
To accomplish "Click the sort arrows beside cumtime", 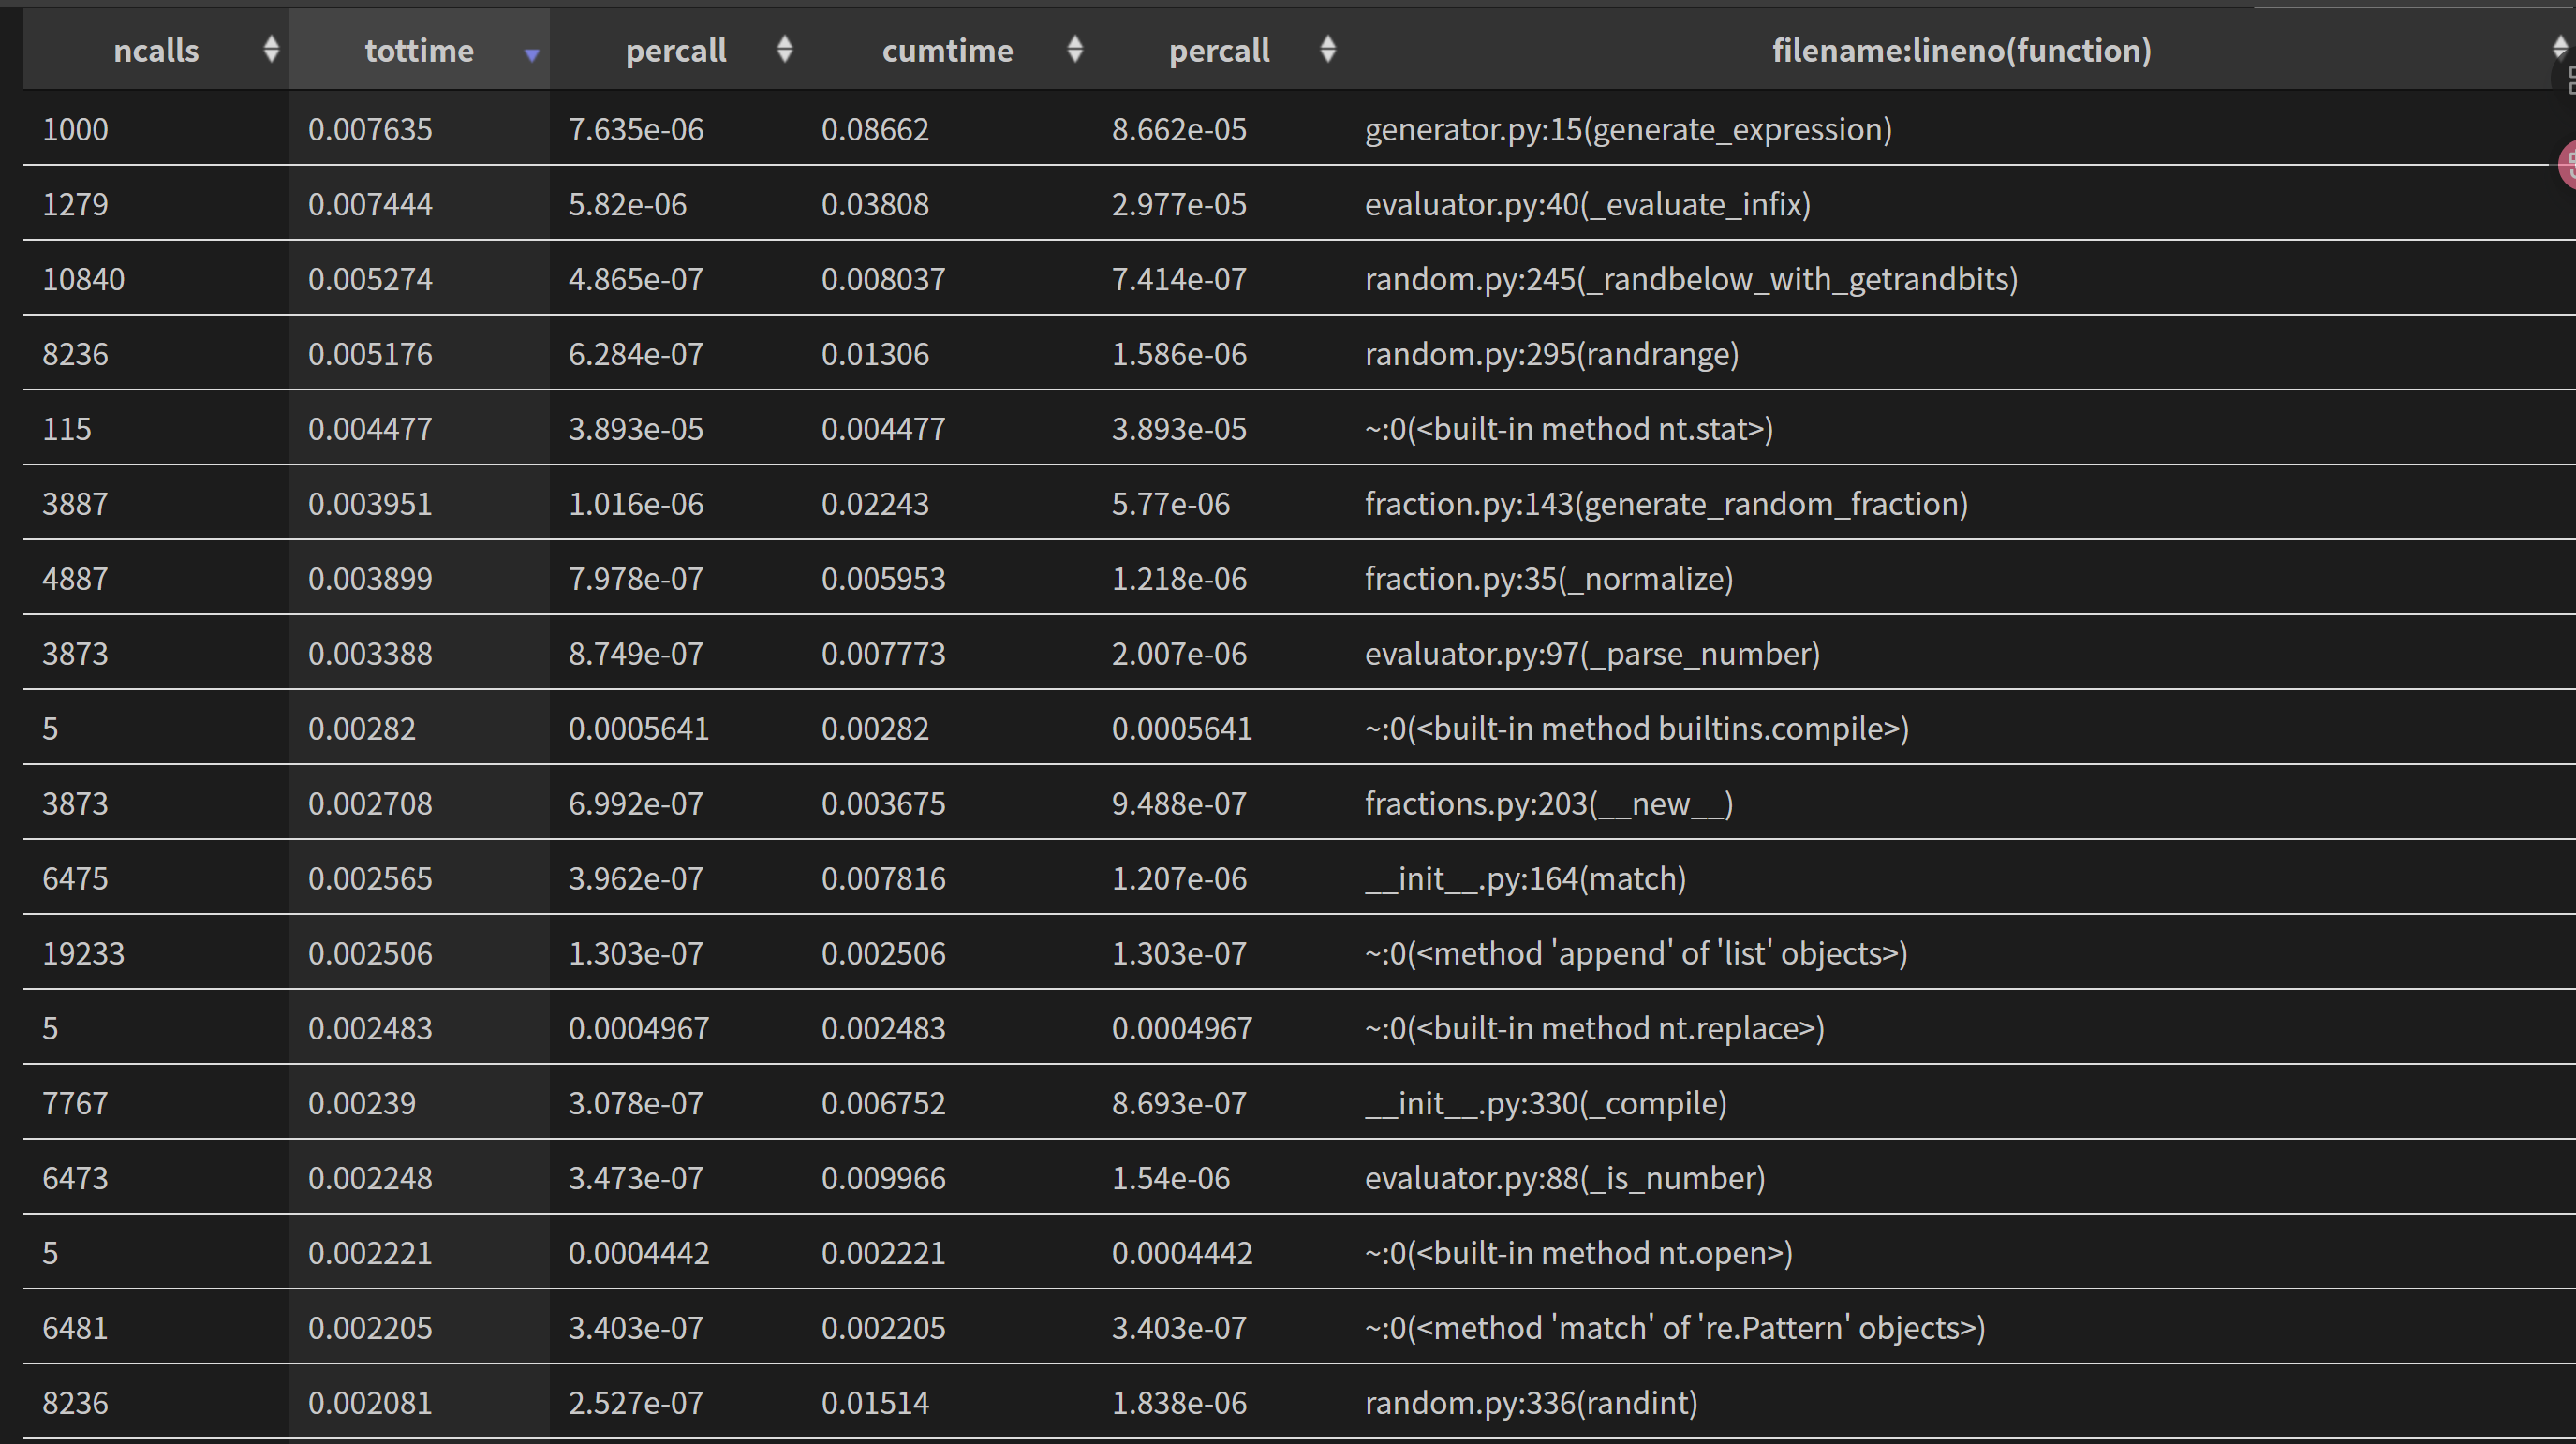I will (x=1075, y=50).
